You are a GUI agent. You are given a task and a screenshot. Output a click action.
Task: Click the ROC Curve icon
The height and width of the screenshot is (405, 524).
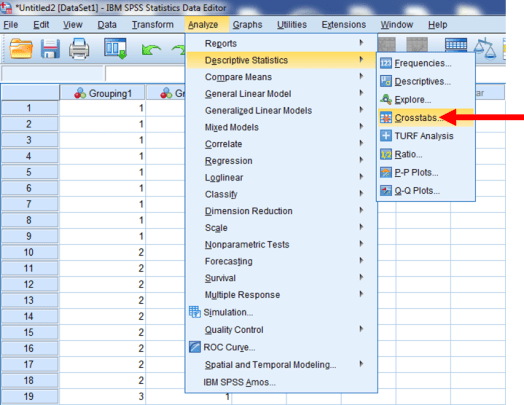pos(194,347)
